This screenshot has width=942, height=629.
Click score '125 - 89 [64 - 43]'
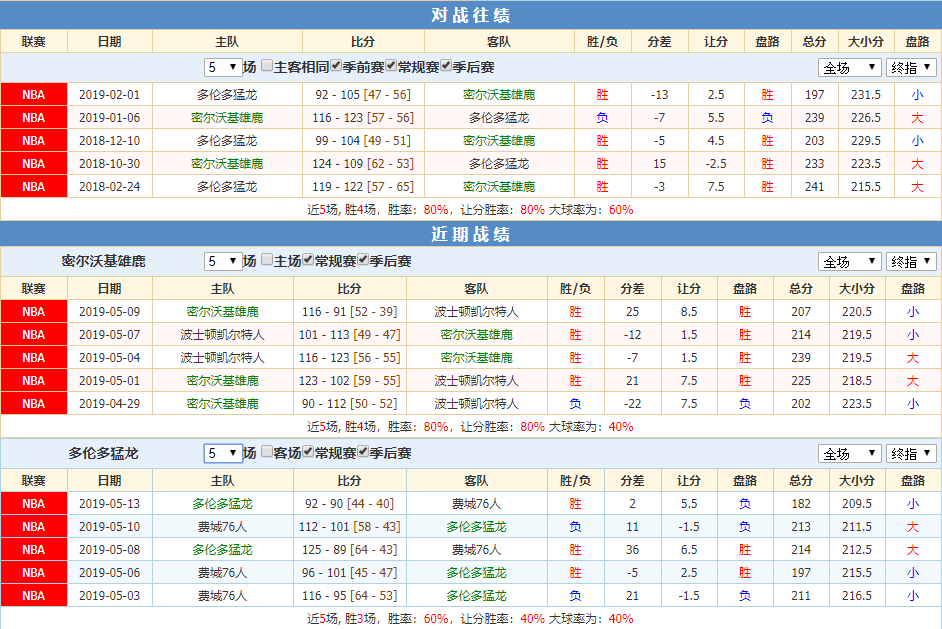(x=350, y=550)
